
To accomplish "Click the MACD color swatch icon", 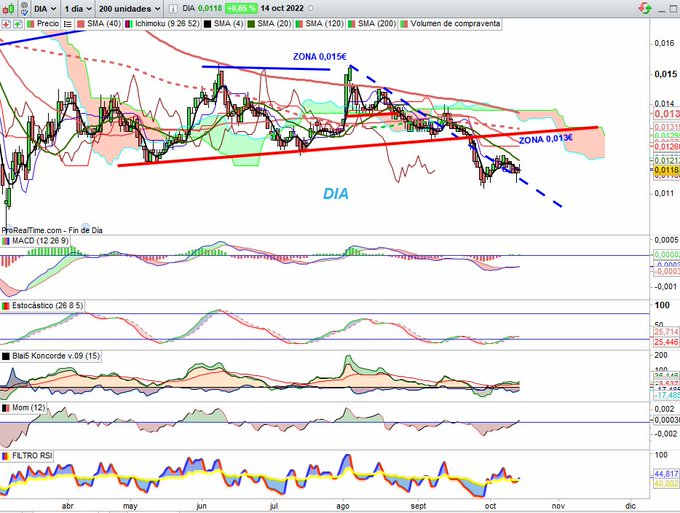I will tap(6, 241).
